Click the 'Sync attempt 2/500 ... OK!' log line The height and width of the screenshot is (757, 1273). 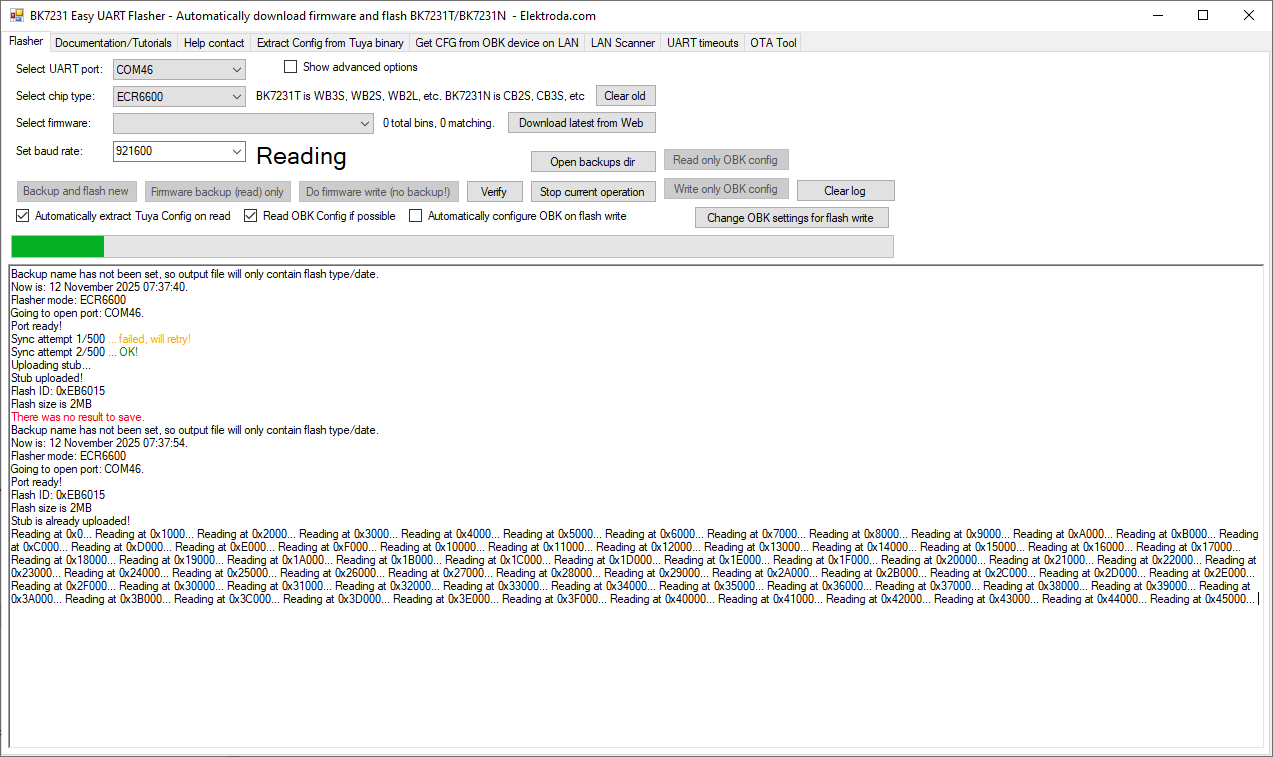[x=74, y=352]
